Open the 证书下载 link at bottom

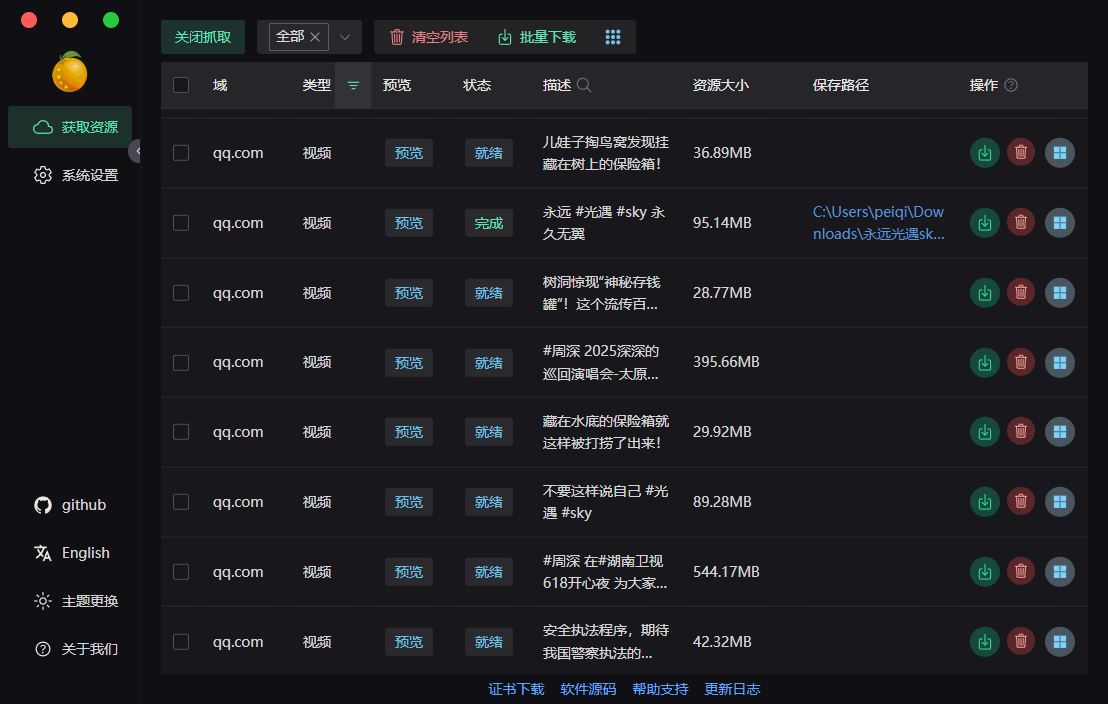[x=516, y=689]
